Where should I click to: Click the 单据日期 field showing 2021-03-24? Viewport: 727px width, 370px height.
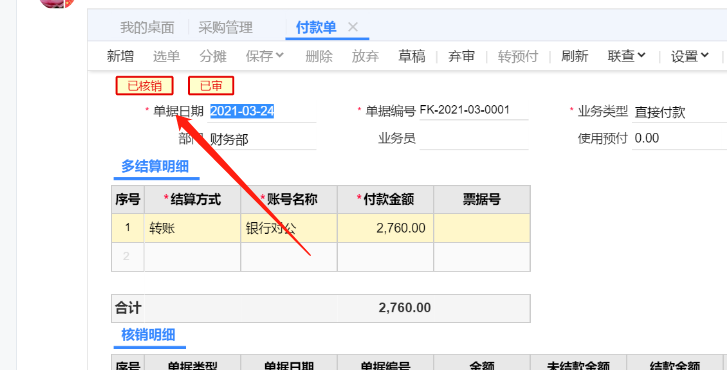[x=262, y=111]
